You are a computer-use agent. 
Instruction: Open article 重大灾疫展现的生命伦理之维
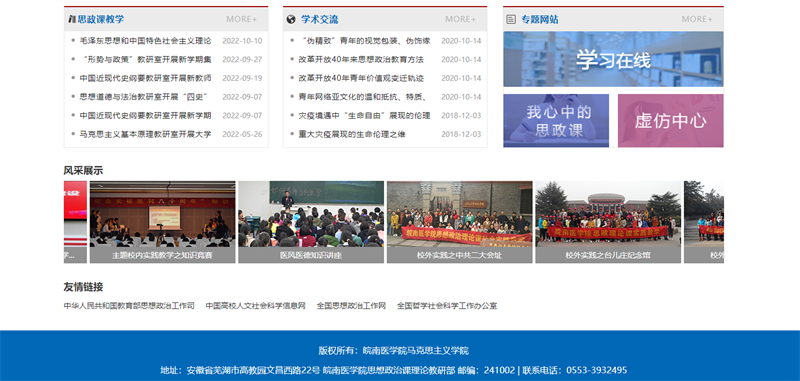[x=352, y=134]
